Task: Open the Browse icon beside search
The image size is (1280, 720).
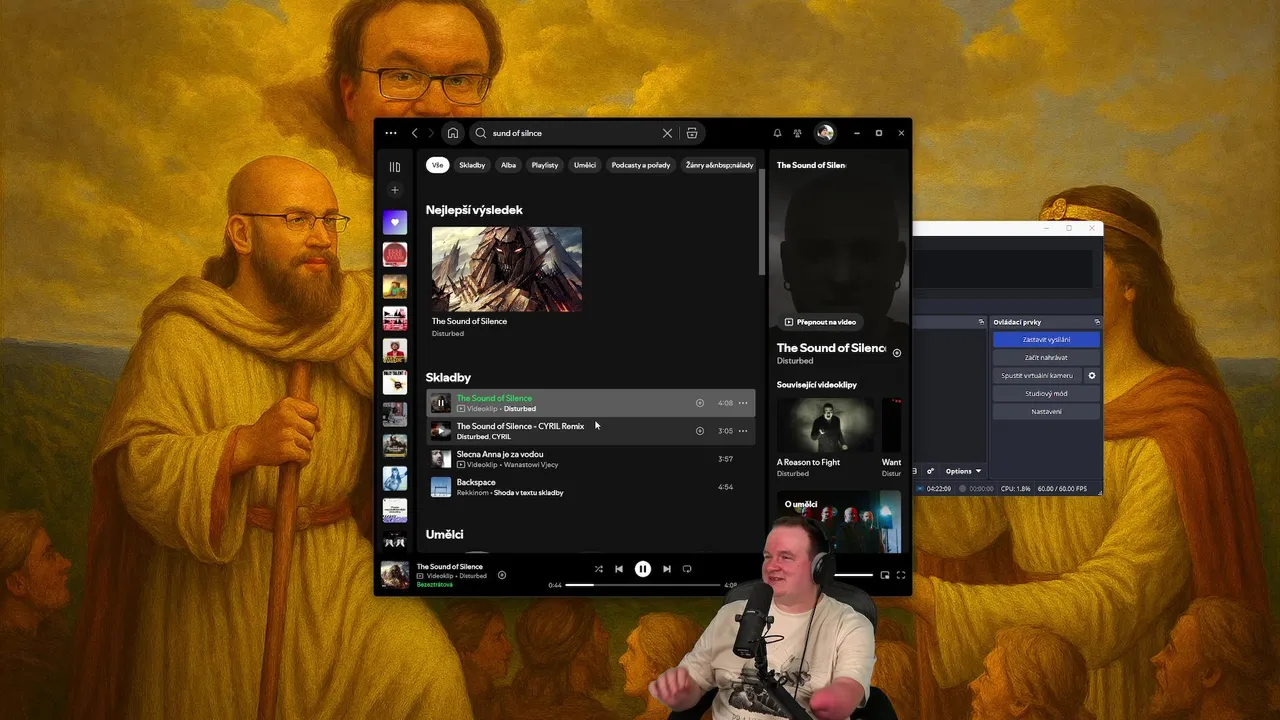Action: click(x=691, y=133)
